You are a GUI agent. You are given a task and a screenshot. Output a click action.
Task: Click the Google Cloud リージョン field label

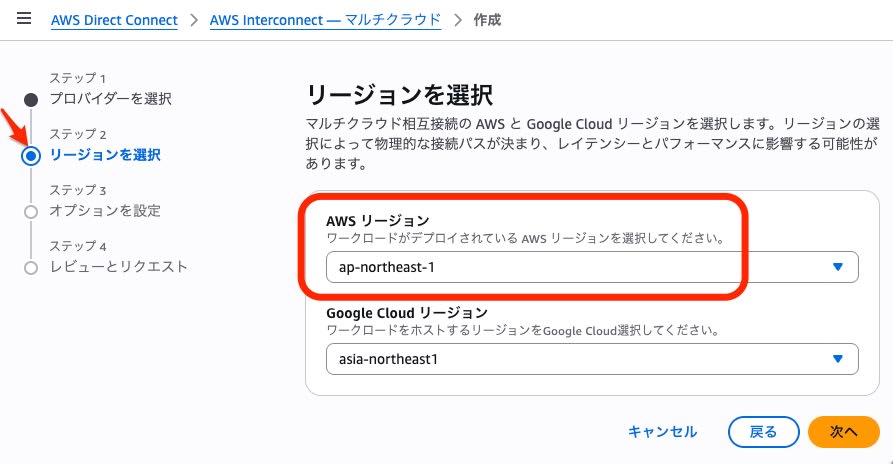coord(407,313)
